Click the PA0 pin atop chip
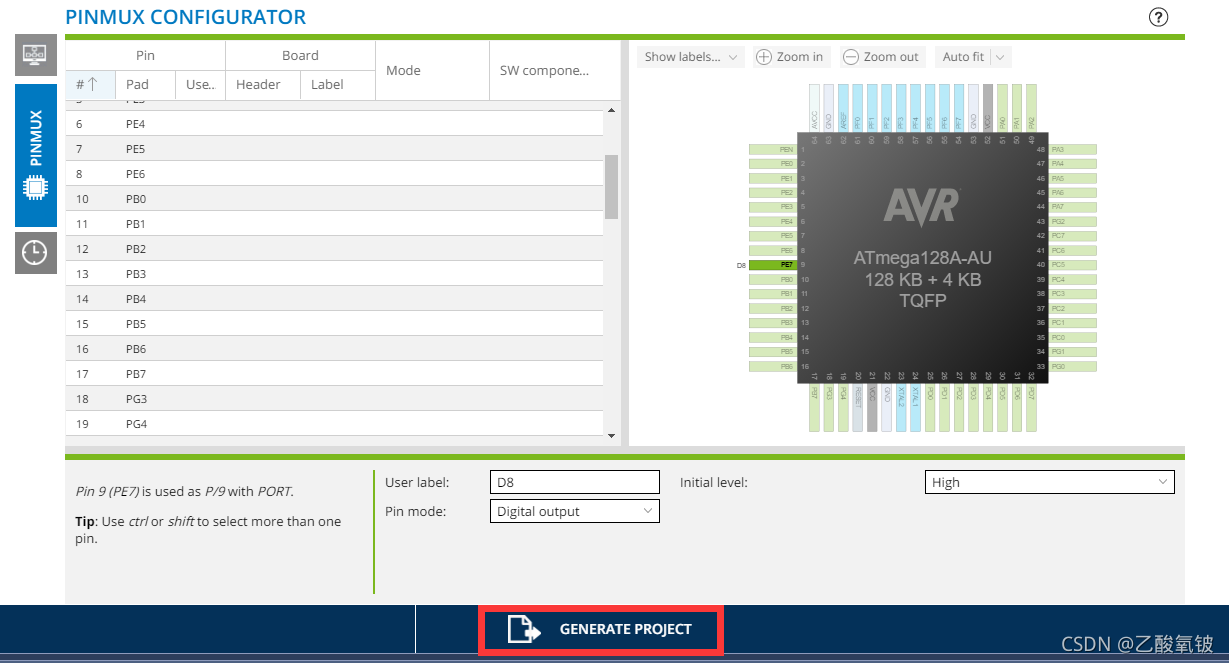The width and height of the screenshot is (1229, 663). 1002,108
